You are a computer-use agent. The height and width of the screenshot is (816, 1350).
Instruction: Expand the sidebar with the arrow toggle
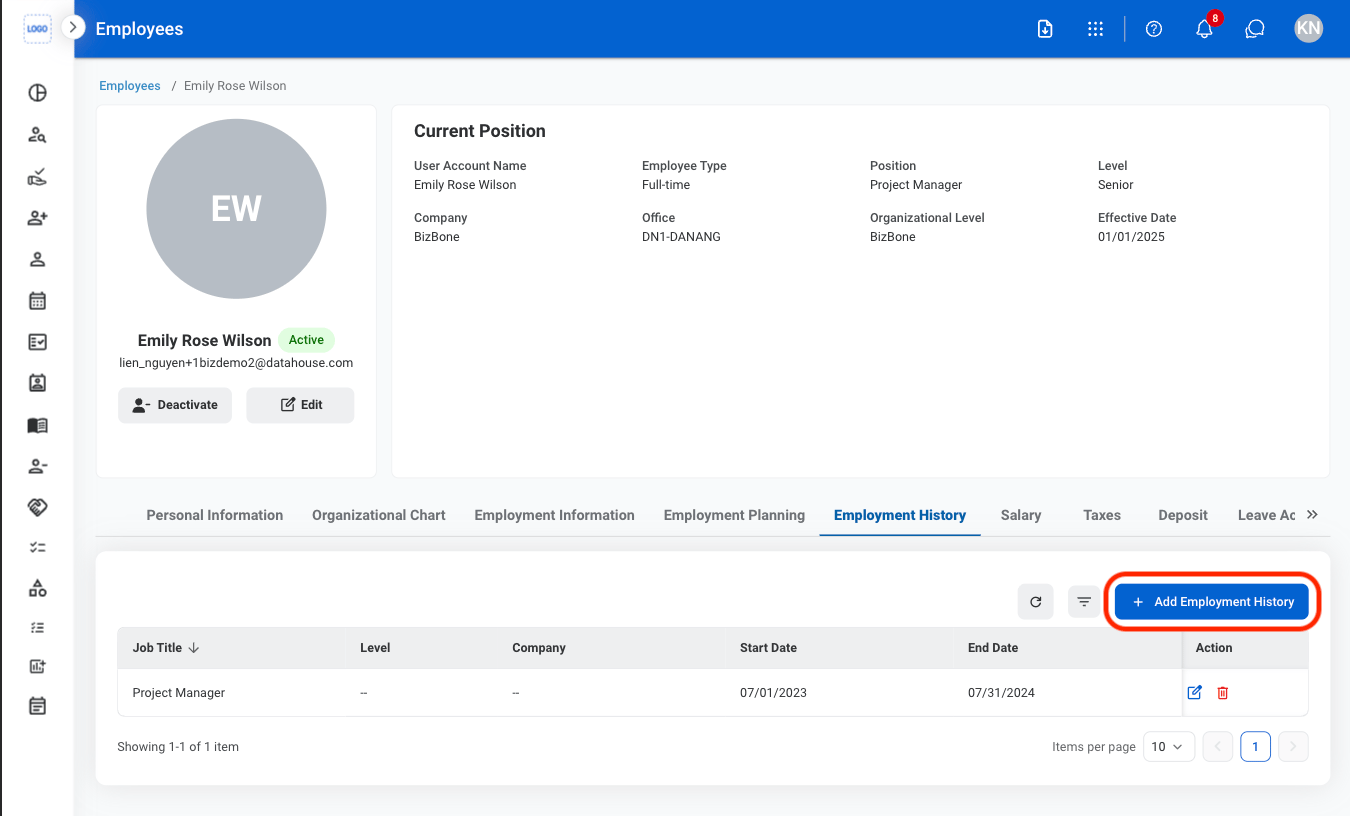point(73,28)
